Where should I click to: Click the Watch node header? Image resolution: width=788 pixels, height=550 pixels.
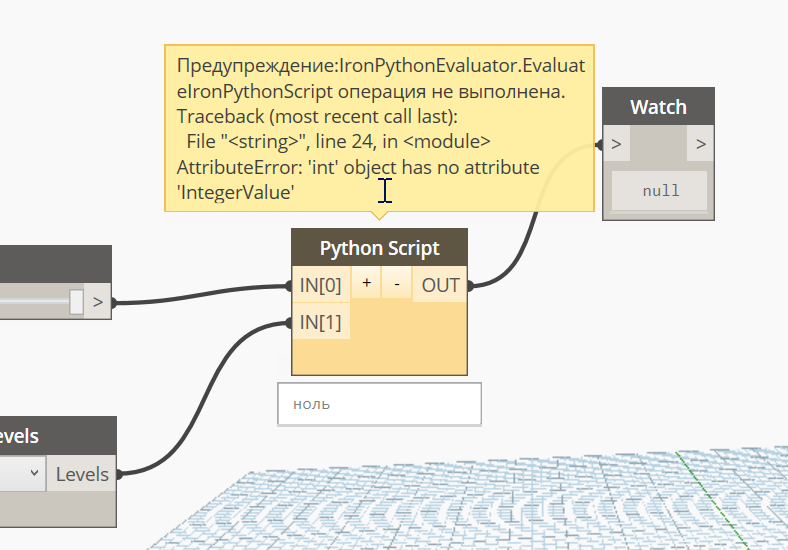coord(658,107)
